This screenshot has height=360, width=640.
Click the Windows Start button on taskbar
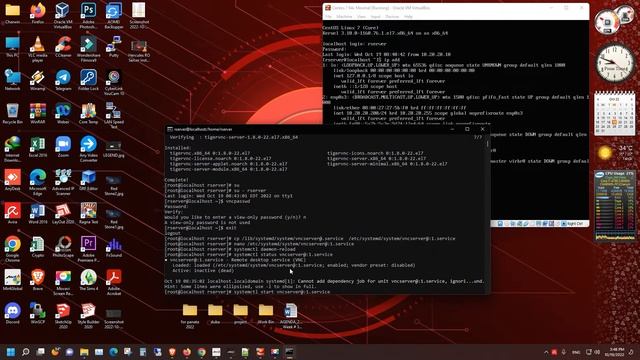coord(11,352)
